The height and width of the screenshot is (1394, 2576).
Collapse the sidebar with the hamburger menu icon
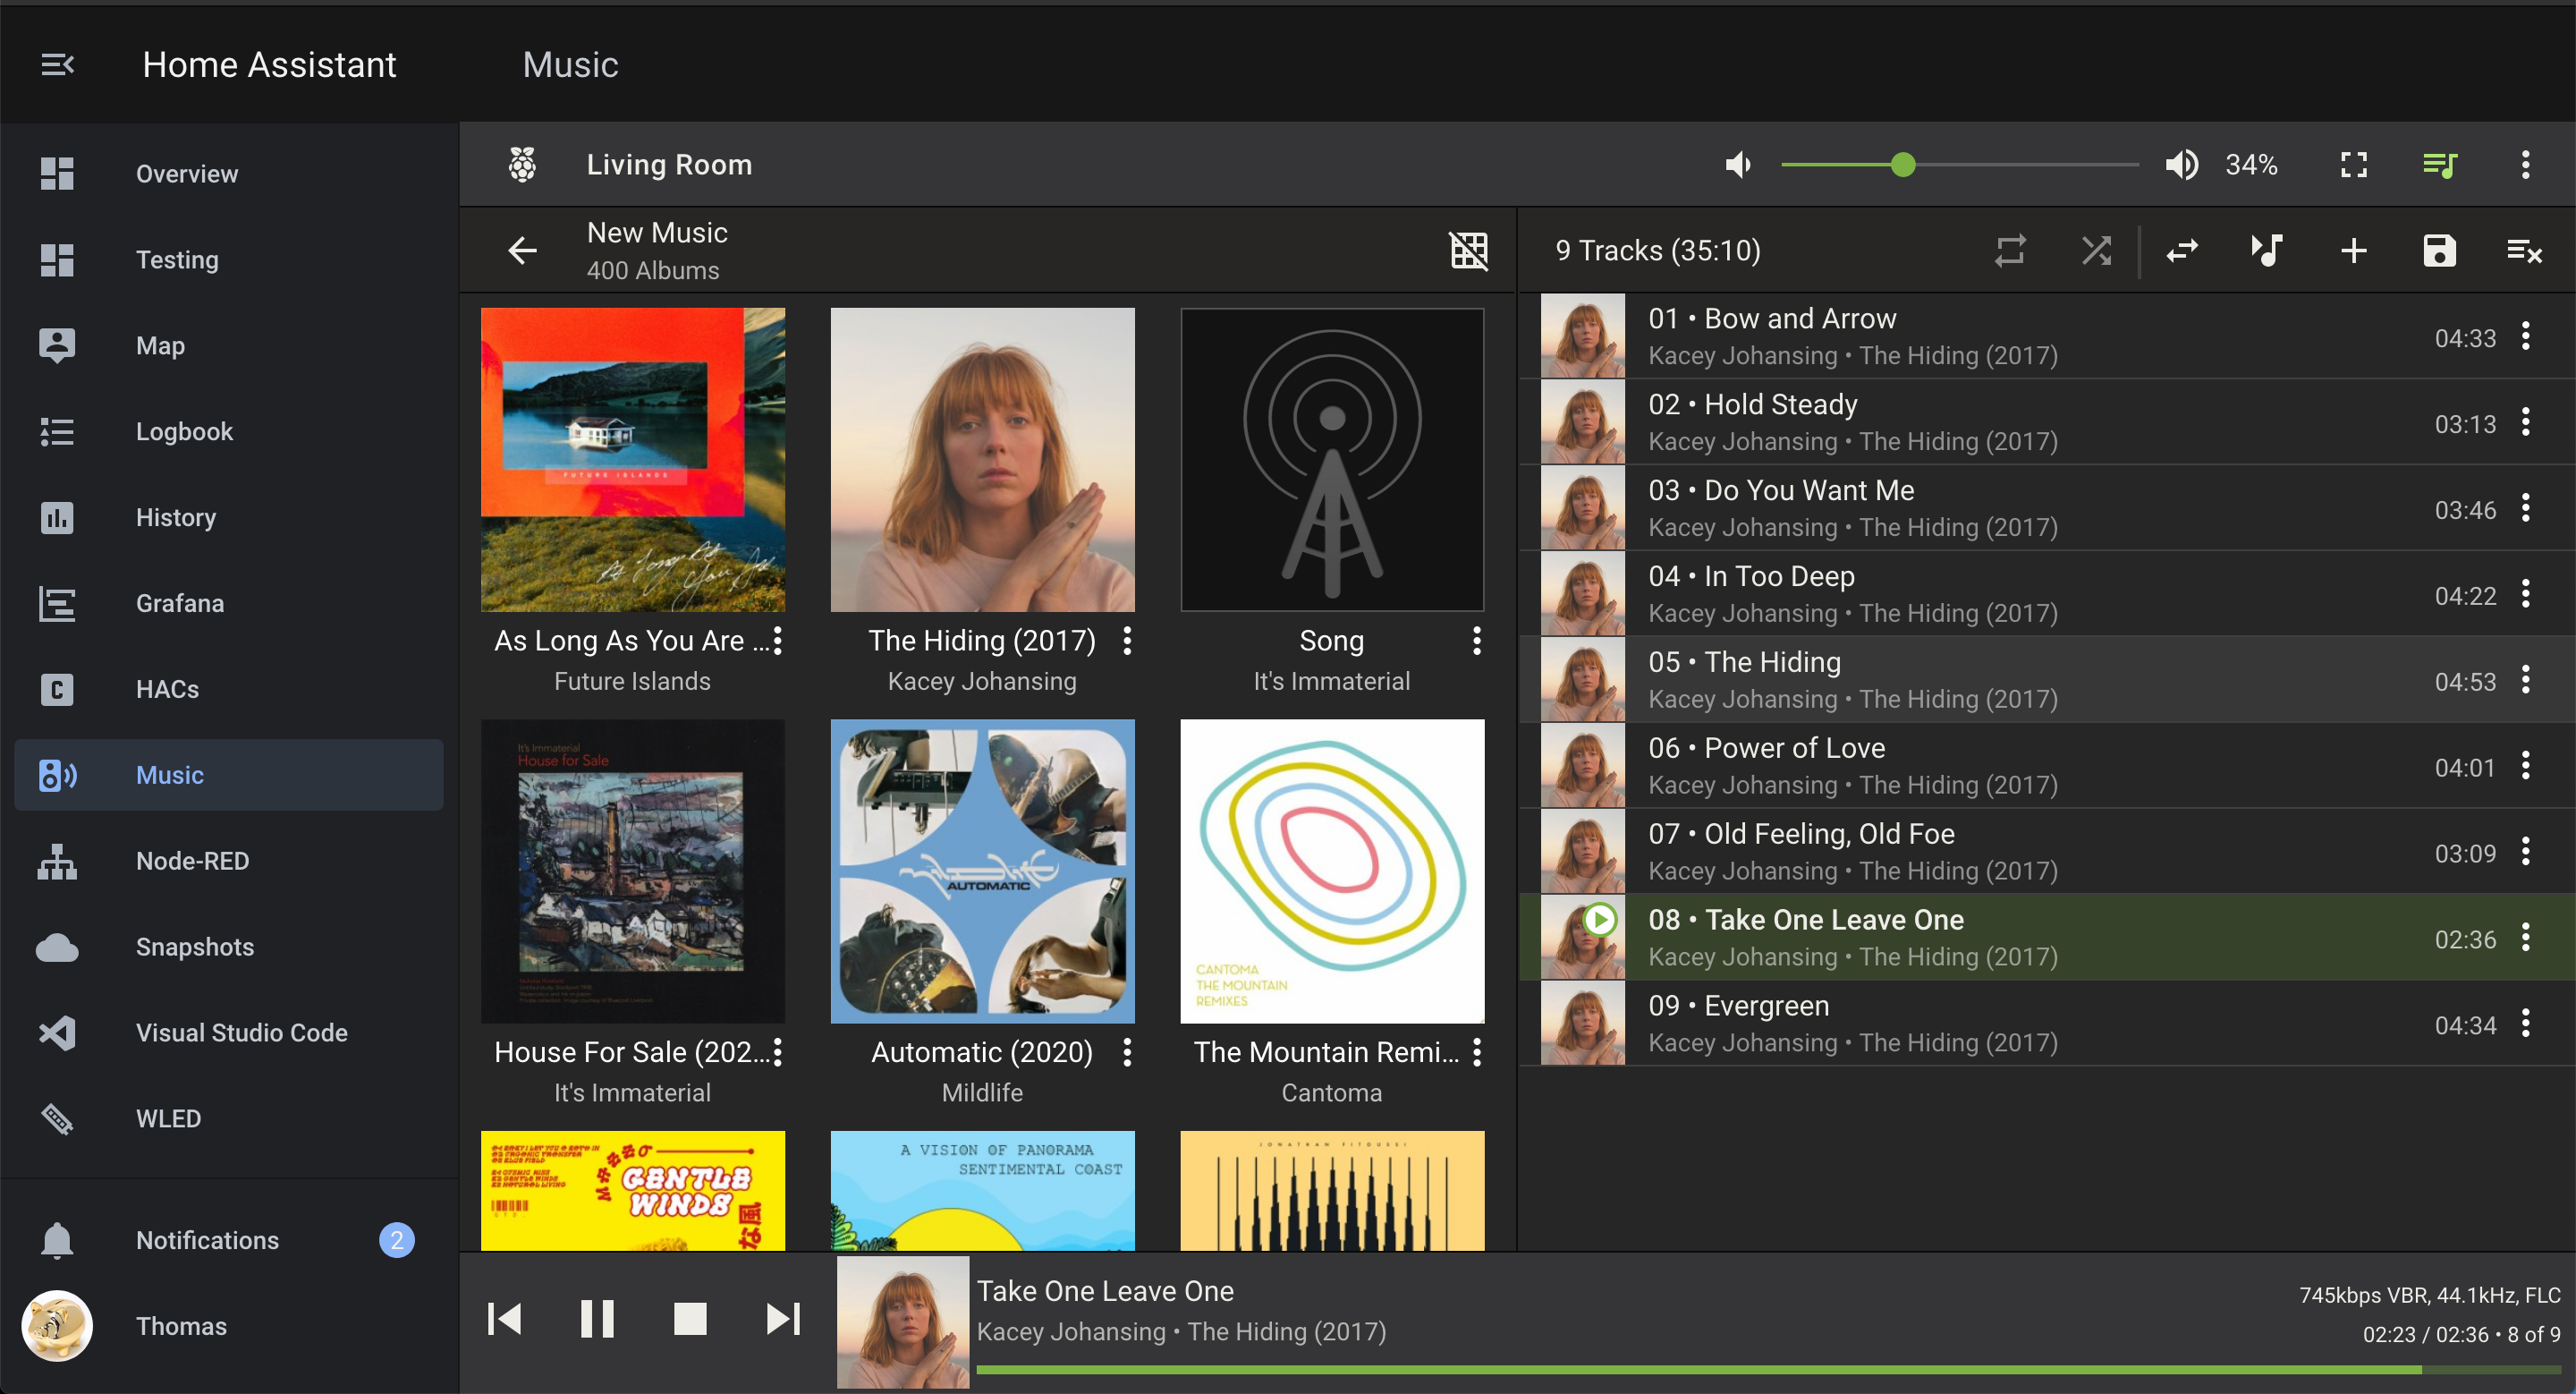point(57,65)
